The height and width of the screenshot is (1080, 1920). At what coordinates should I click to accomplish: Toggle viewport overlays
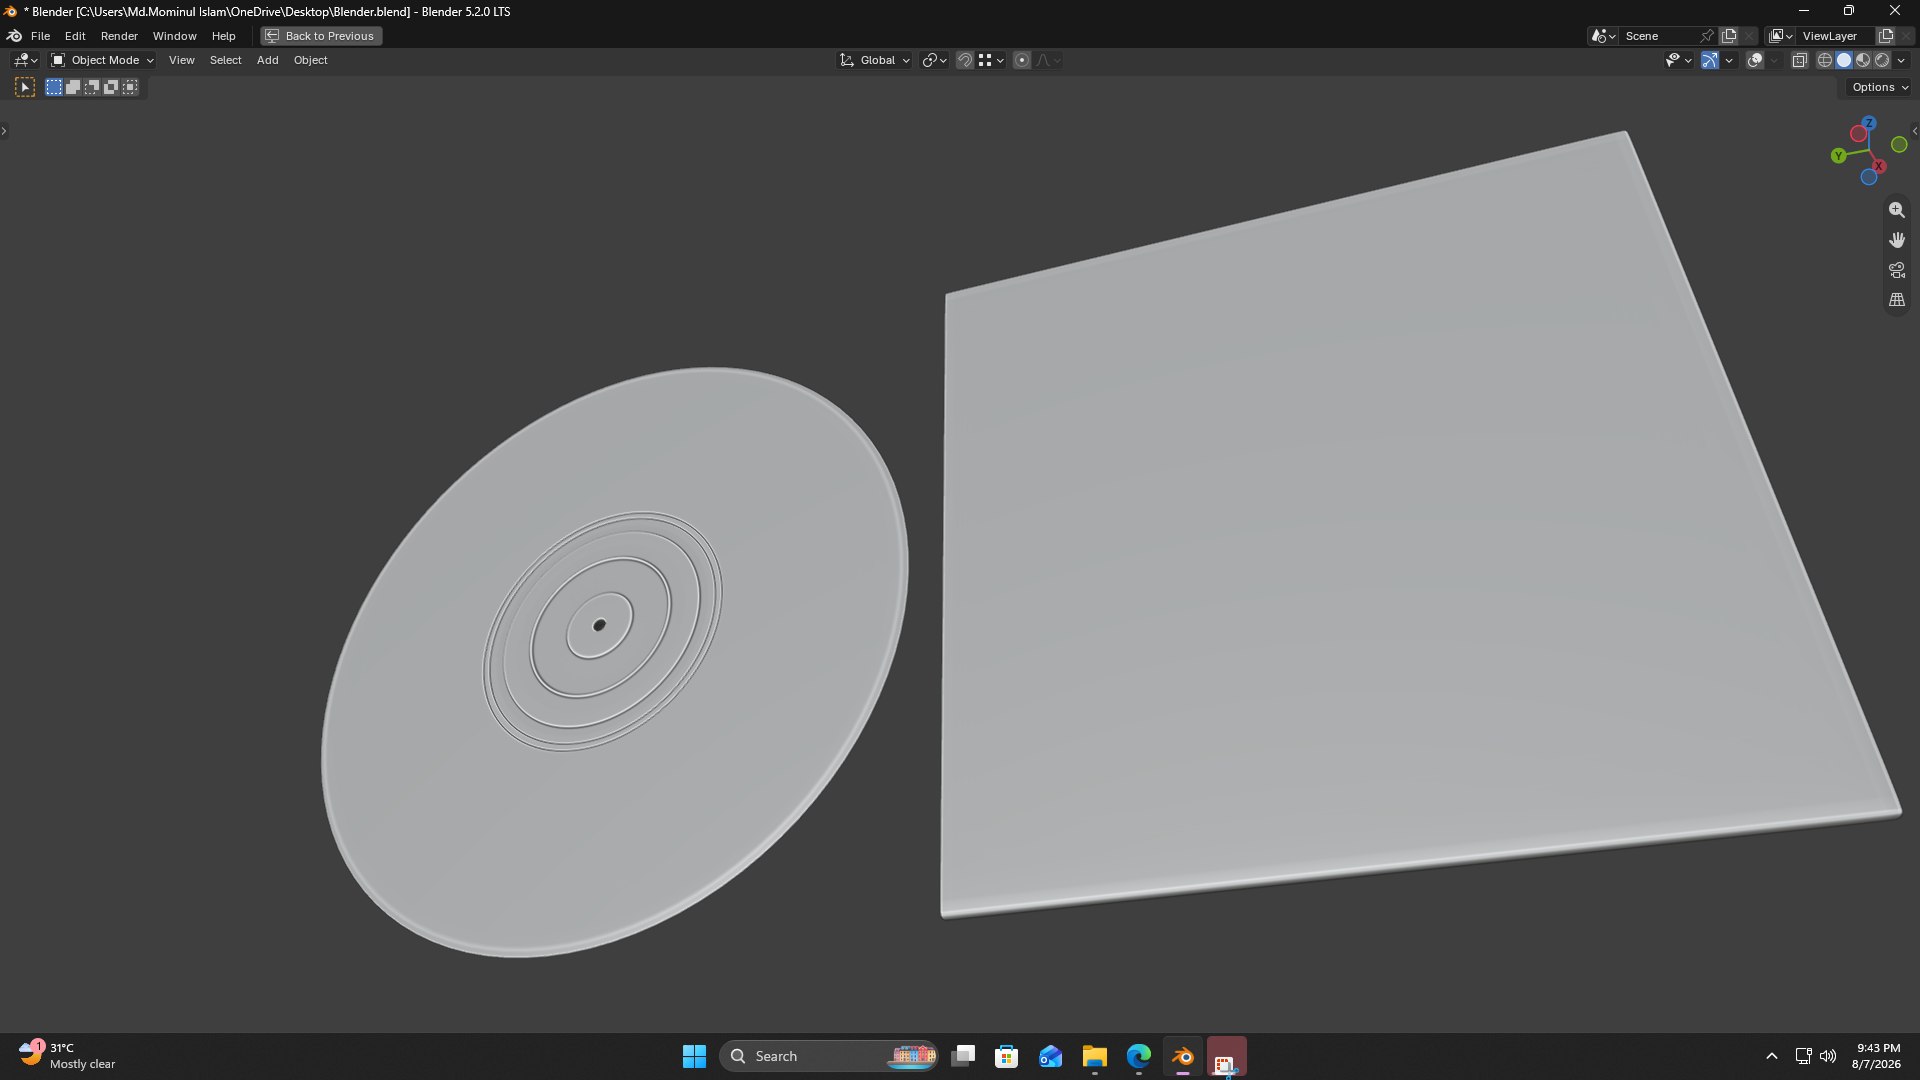pos(1754,61)
